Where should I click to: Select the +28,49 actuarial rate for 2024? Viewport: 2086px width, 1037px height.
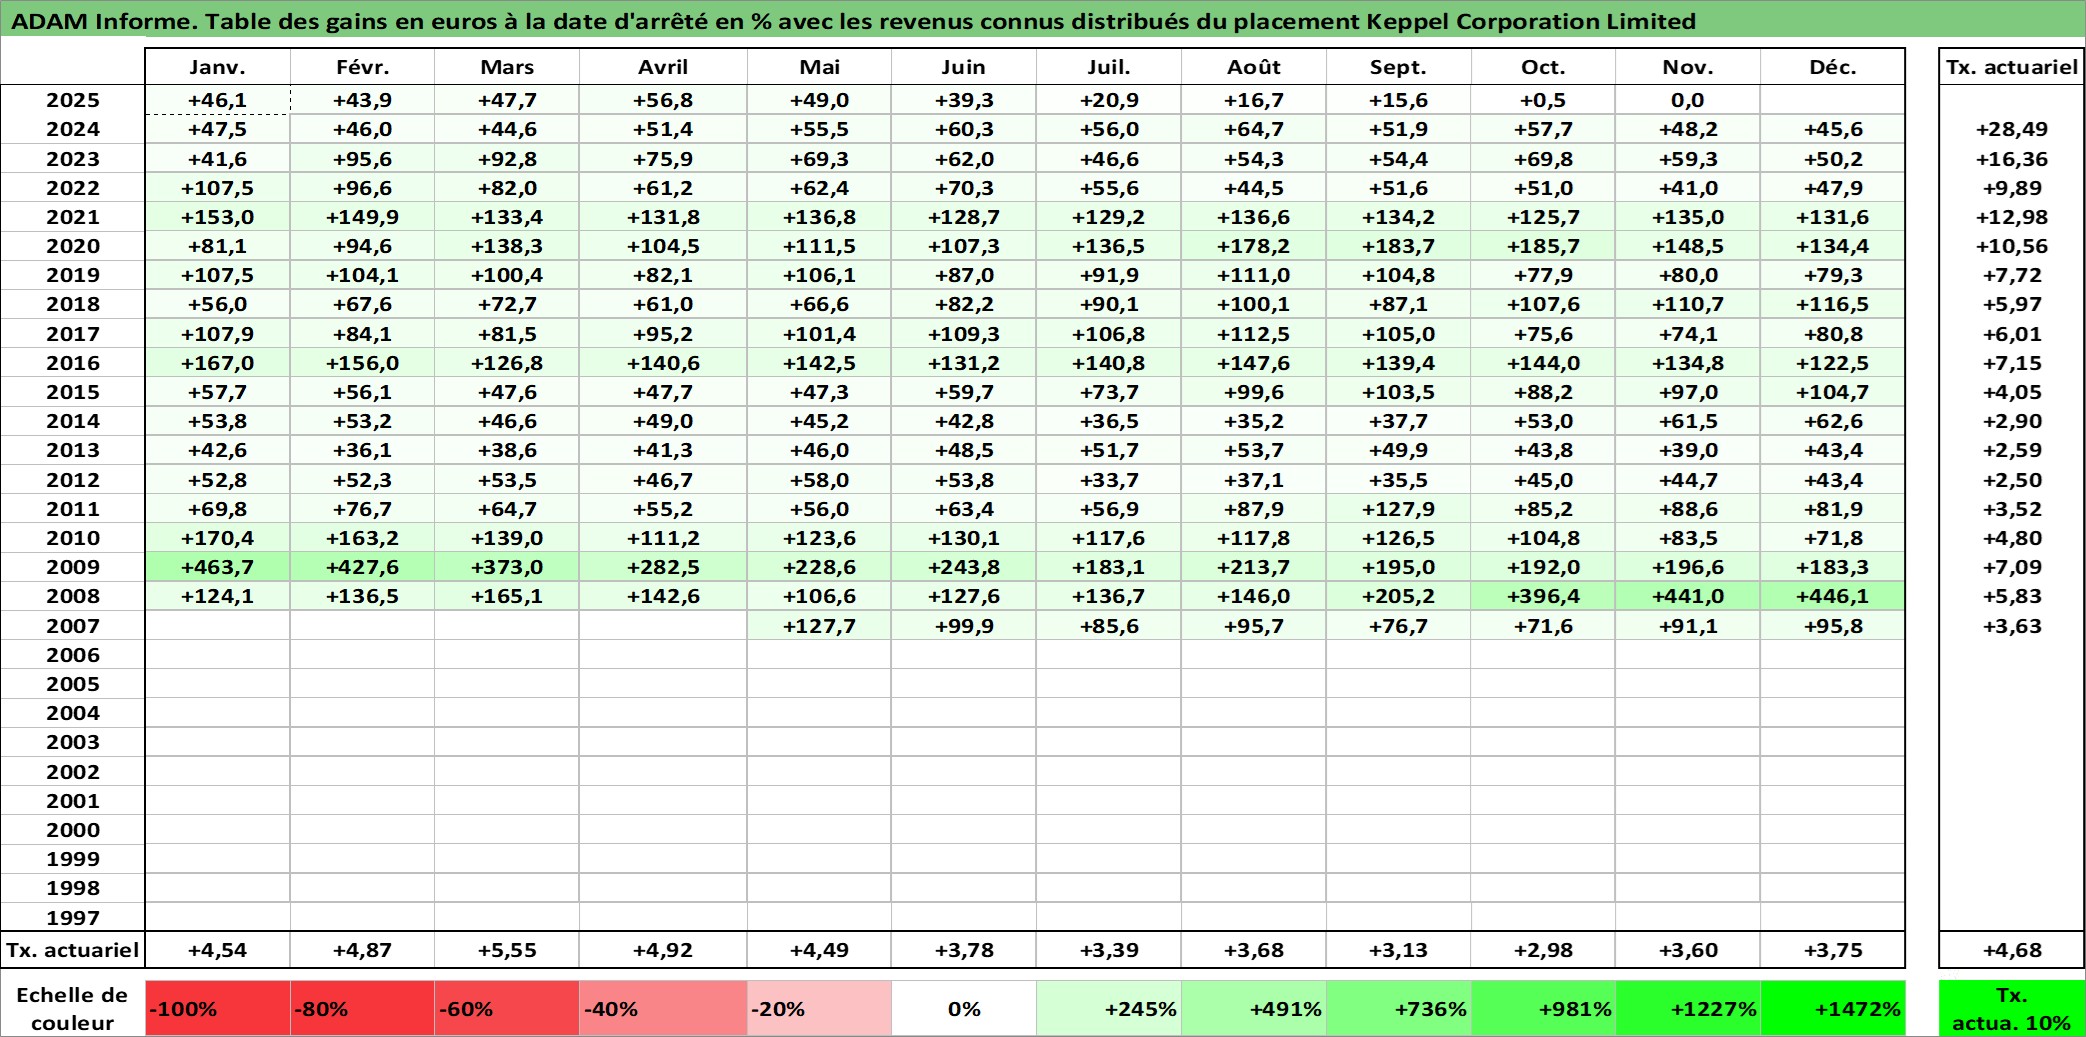pyautogui.click(x=2012, y=129)
